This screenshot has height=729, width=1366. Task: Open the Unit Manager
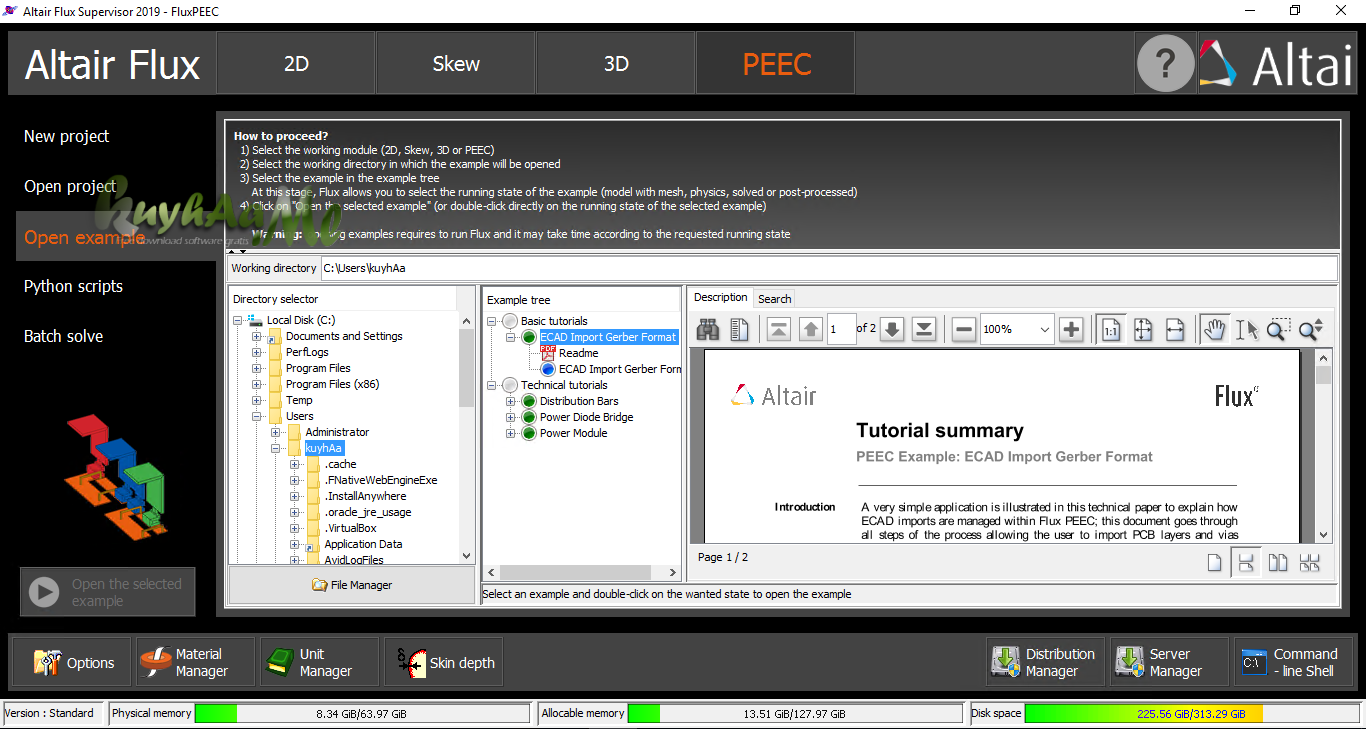pyautogui.click(x=320, y=662)
